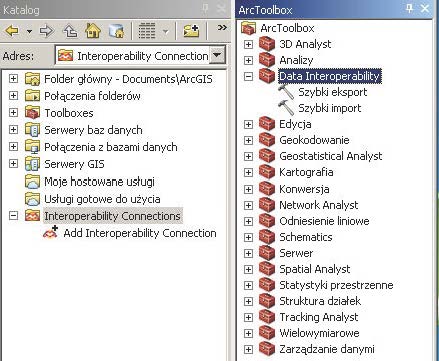This screenshot has height=361, width=439.
Task: Select the Moje hostowane usługi item
Action: point(99,182)
